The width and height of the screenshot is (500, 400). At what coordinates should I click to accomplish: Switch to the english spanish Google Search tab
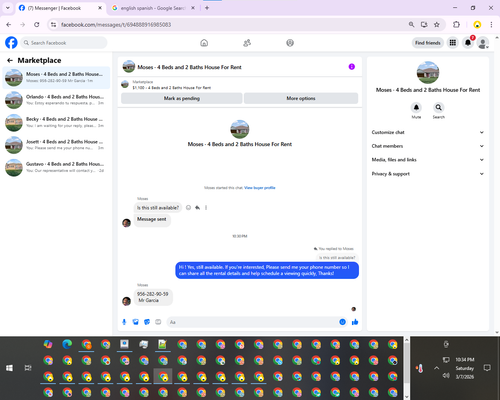(153, 8)
